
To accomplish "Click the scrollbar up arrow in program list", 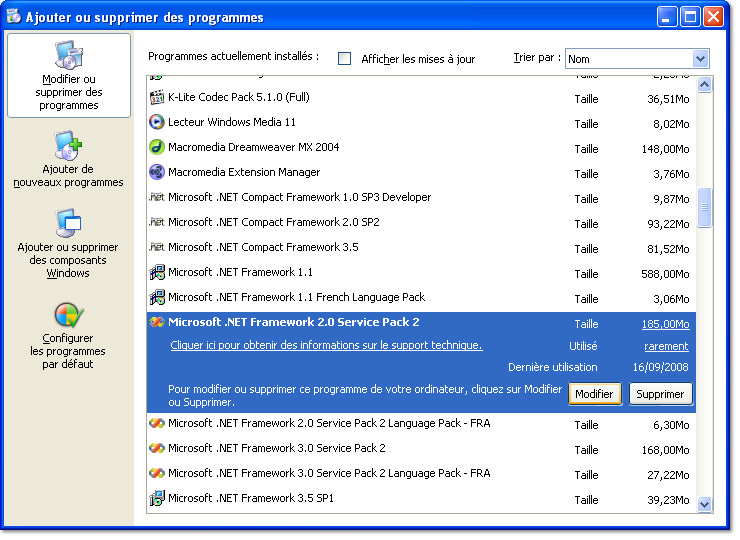I will 704,85.
